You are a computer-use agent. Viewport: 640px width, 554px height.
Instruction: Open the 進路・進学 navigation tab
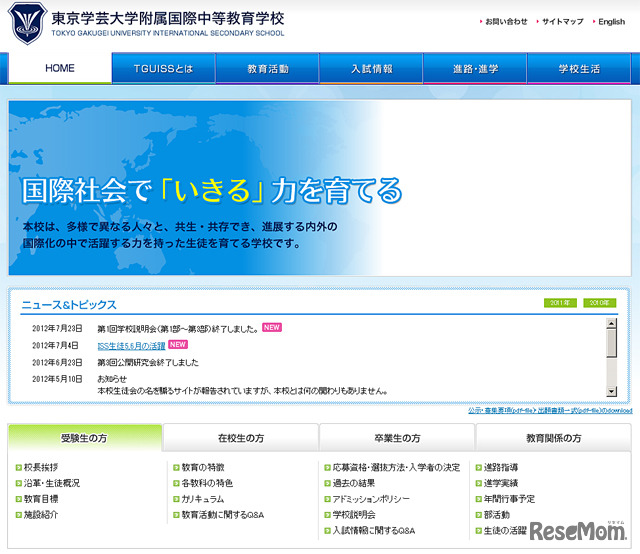pos(476,69)
